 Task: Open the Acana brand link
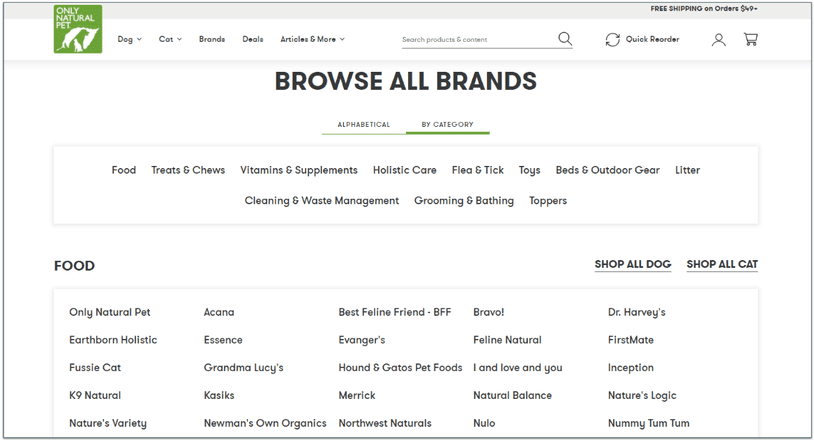point(219,312)
